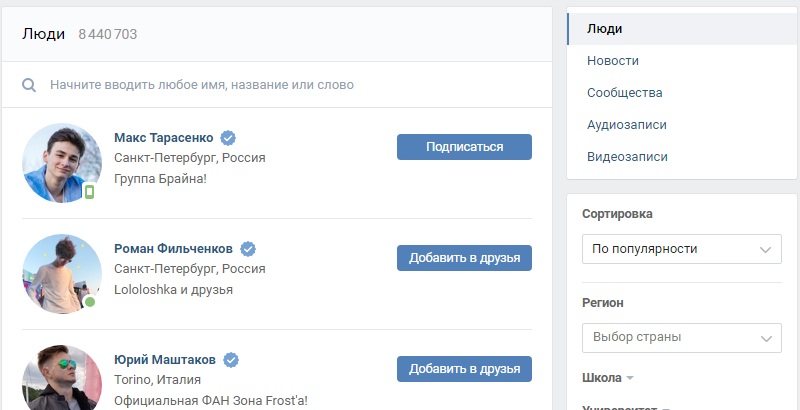Focus the people search input field
The width and height of the screenshot is (800, 410).
[290, 85]
